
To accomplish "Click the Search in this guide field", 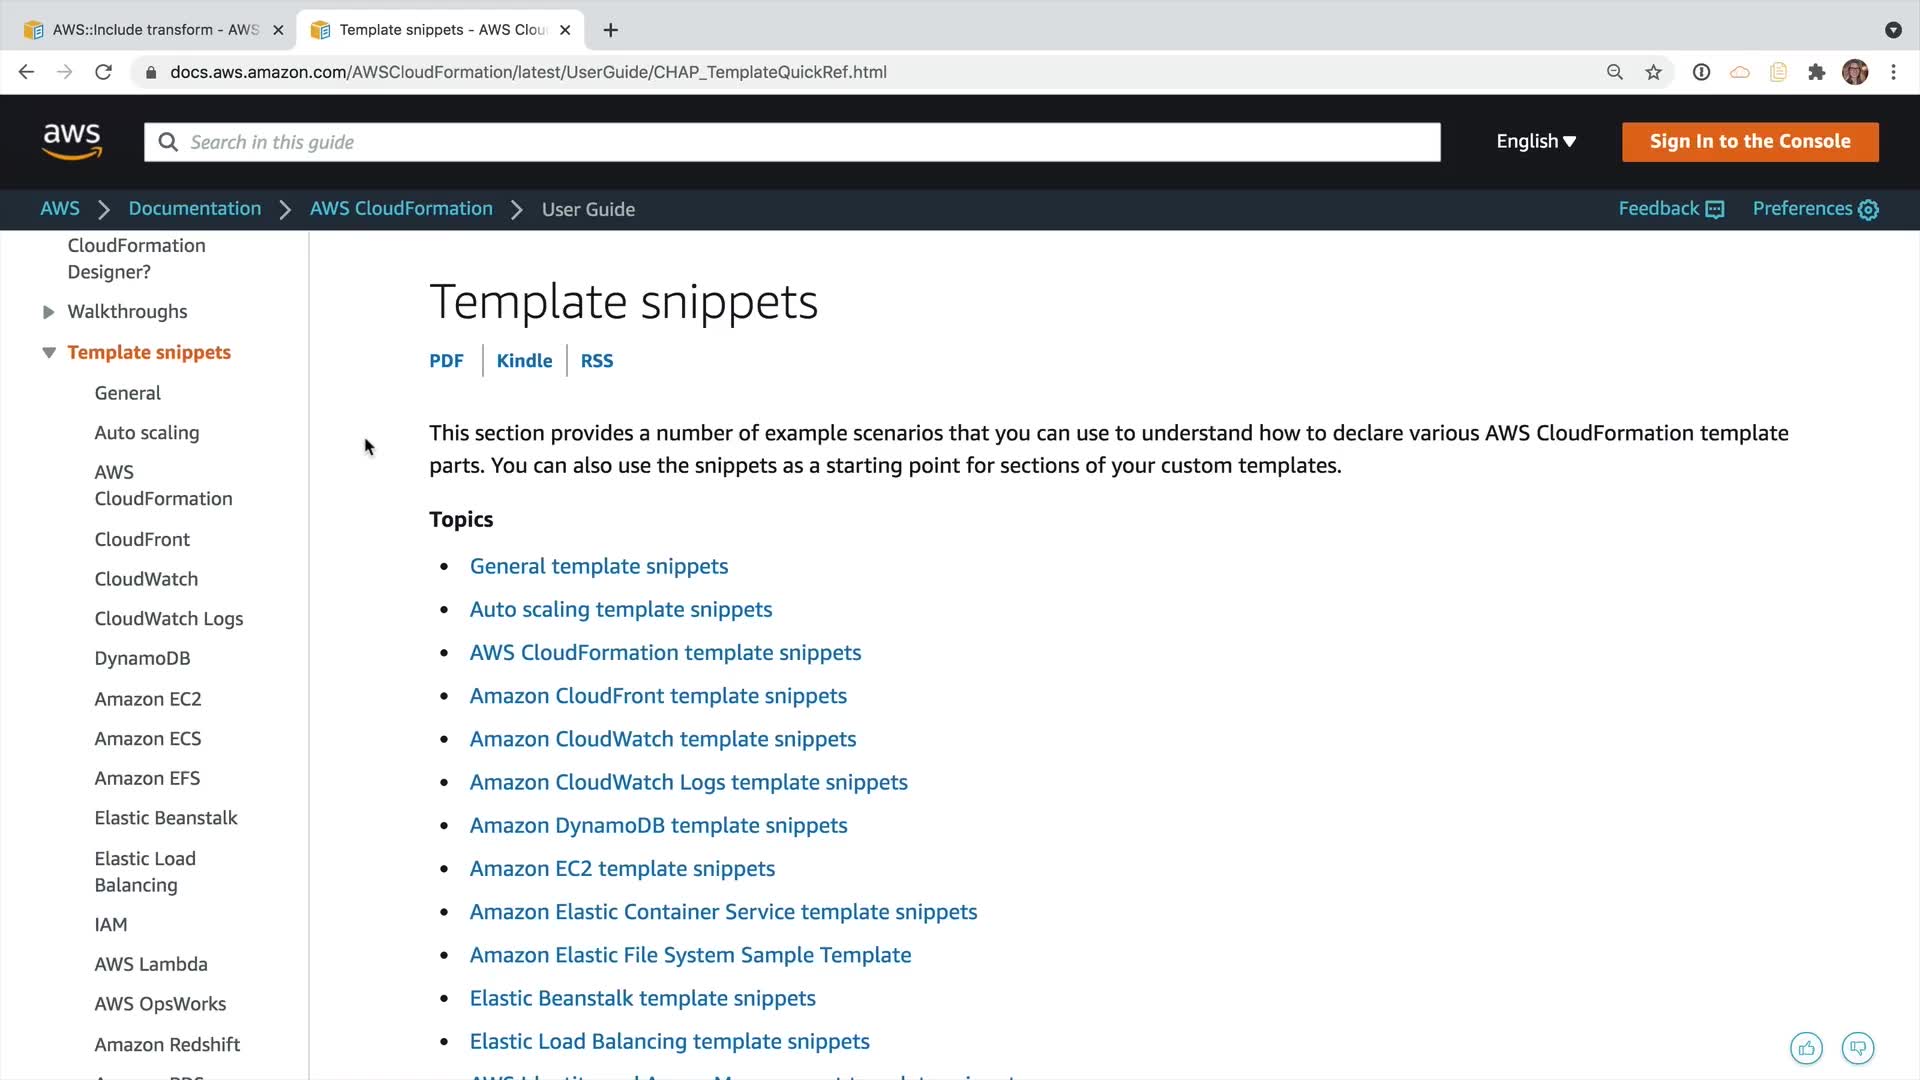I will click(x=792, y=142).
